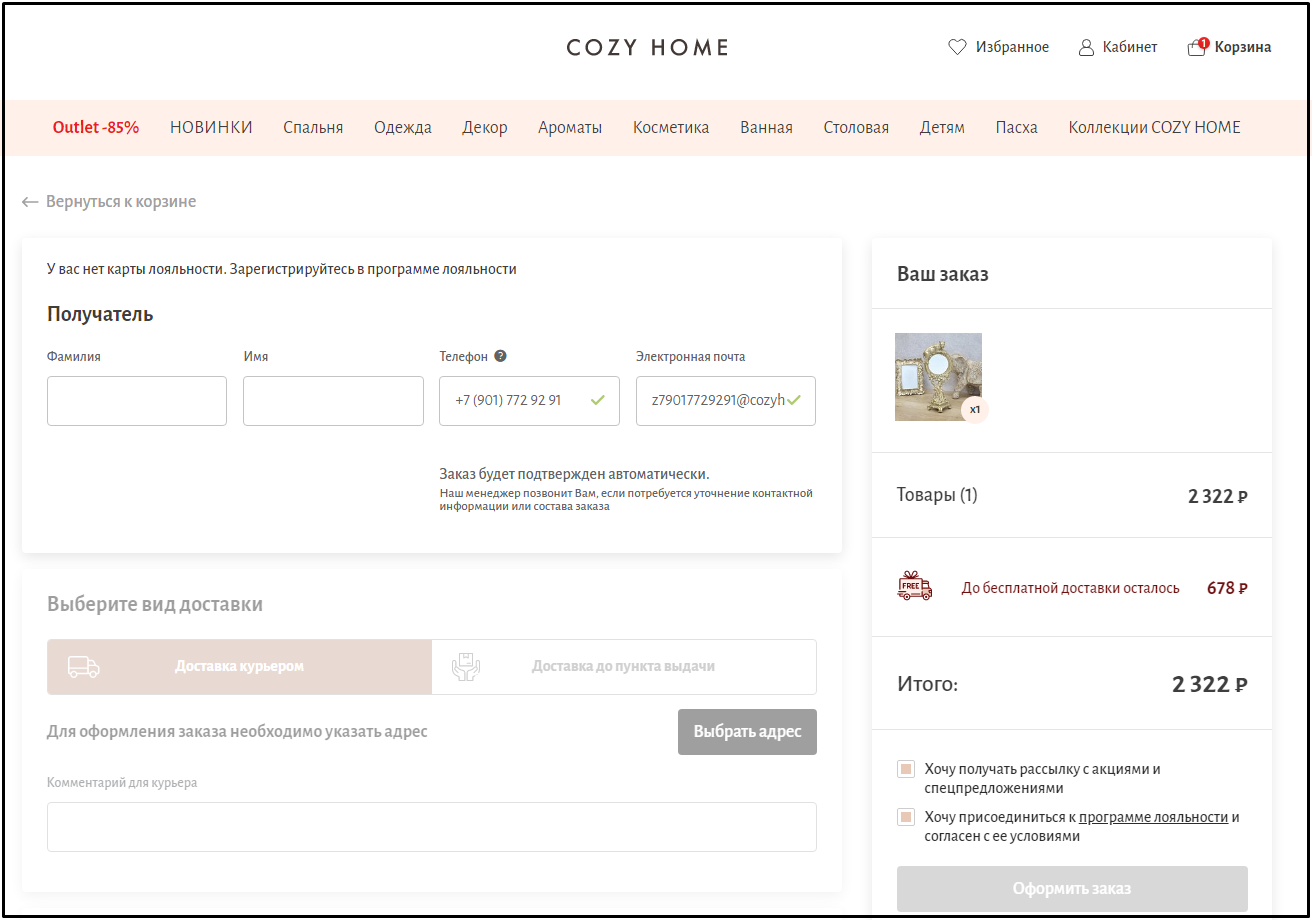Click the Итого: label
The width and height of the screenshot is (1312, 920).
(x=927, y=685)
